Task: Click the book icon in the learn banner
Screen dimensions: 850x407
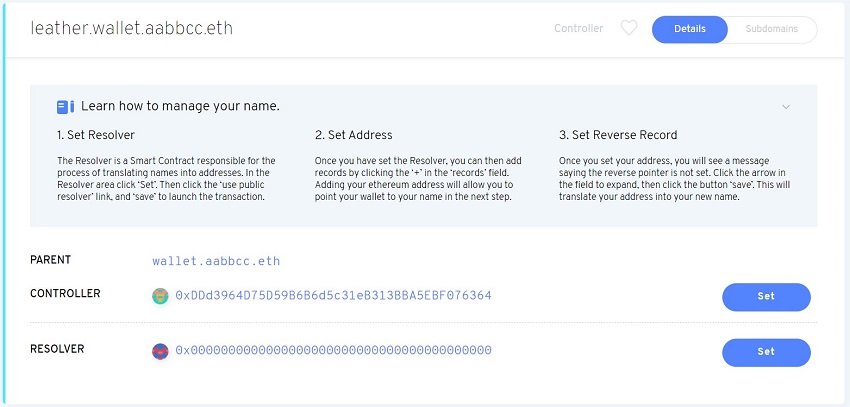Action: point(66,106)
